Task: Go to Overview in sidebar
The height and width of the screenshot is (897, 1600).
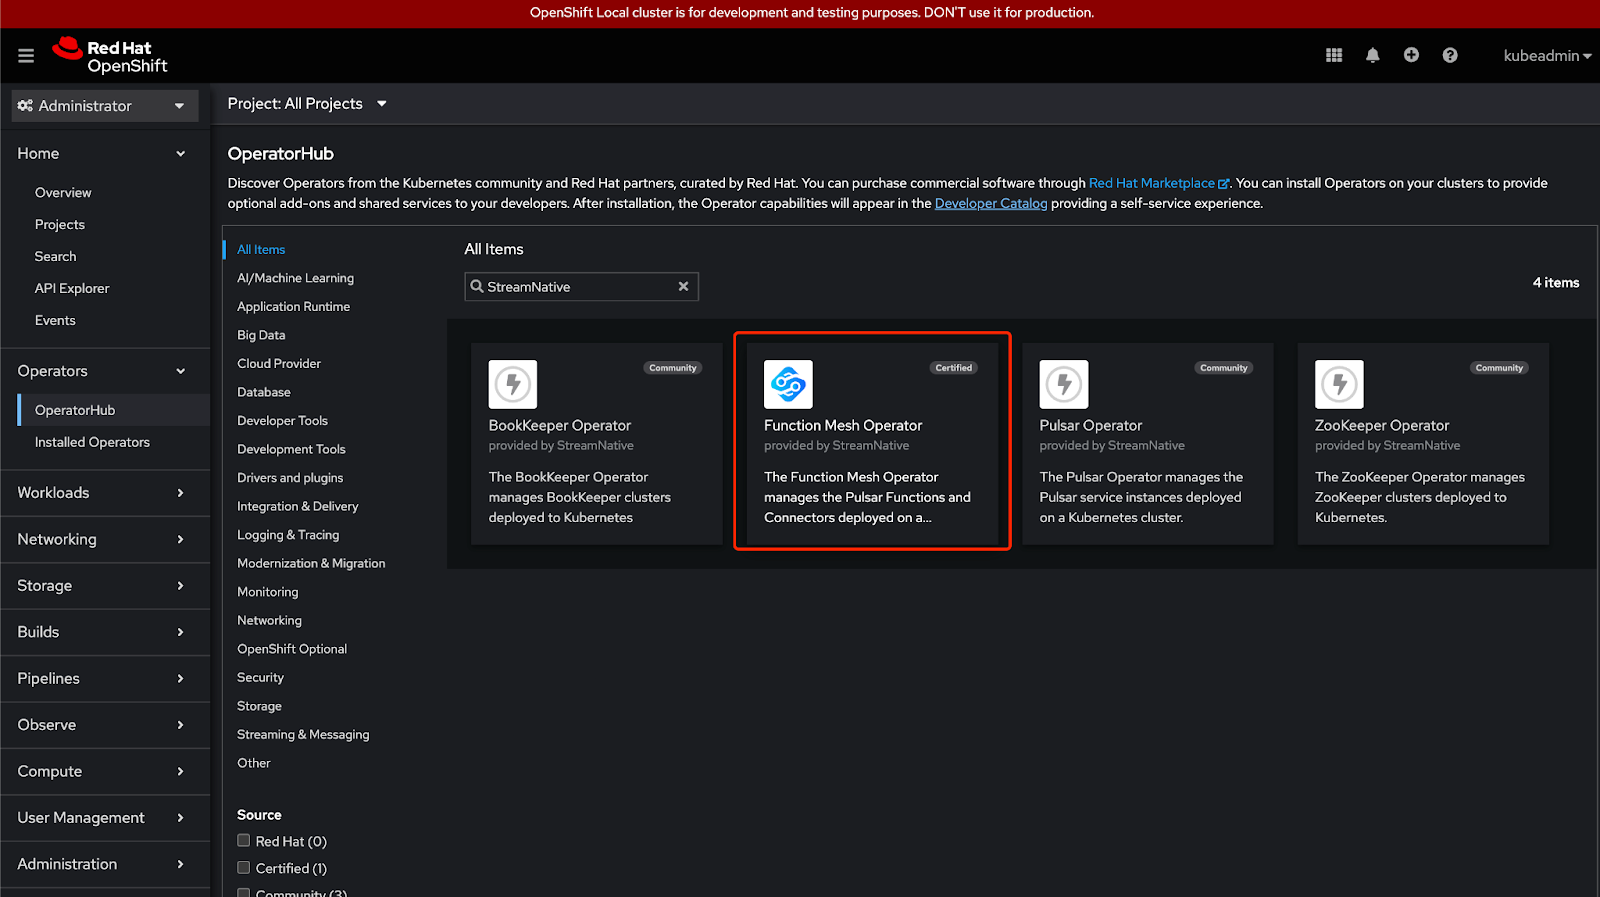Action: pos(63,193)
